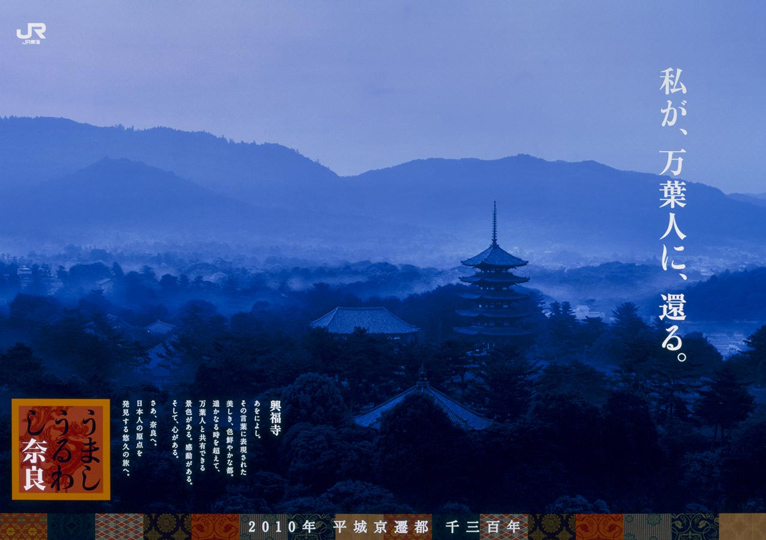Click the 千三百年 text in bottom banner

coord(476,526)
